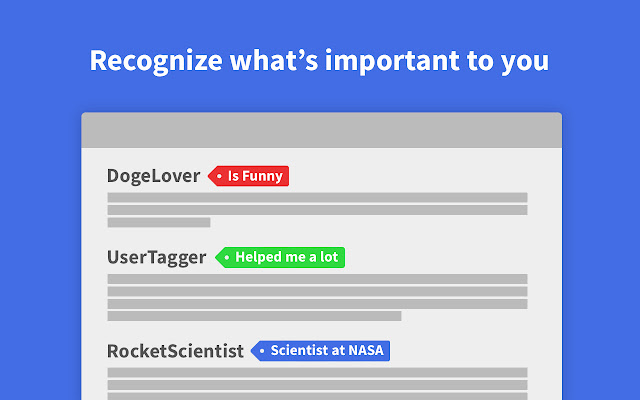The image size is (640, 400).
Task: Open the UserTagger username
Action: (x=156, y=258)
